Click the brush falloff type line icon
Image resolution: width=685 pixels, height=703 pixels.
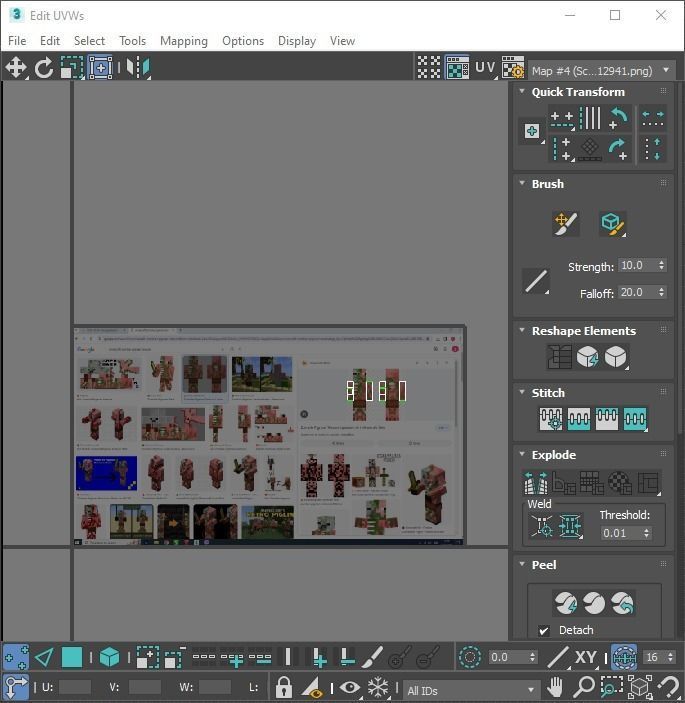coord(536,281)
